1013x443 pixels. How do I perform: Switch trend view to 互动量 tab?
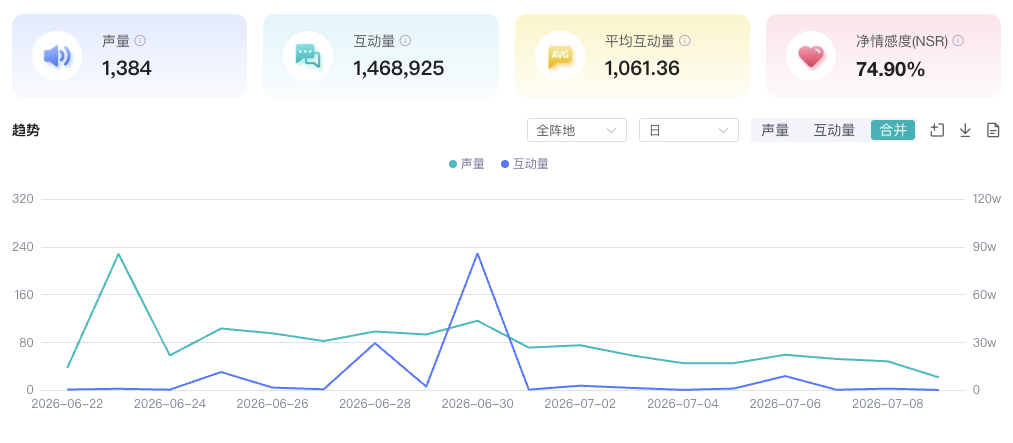(834, 130)
